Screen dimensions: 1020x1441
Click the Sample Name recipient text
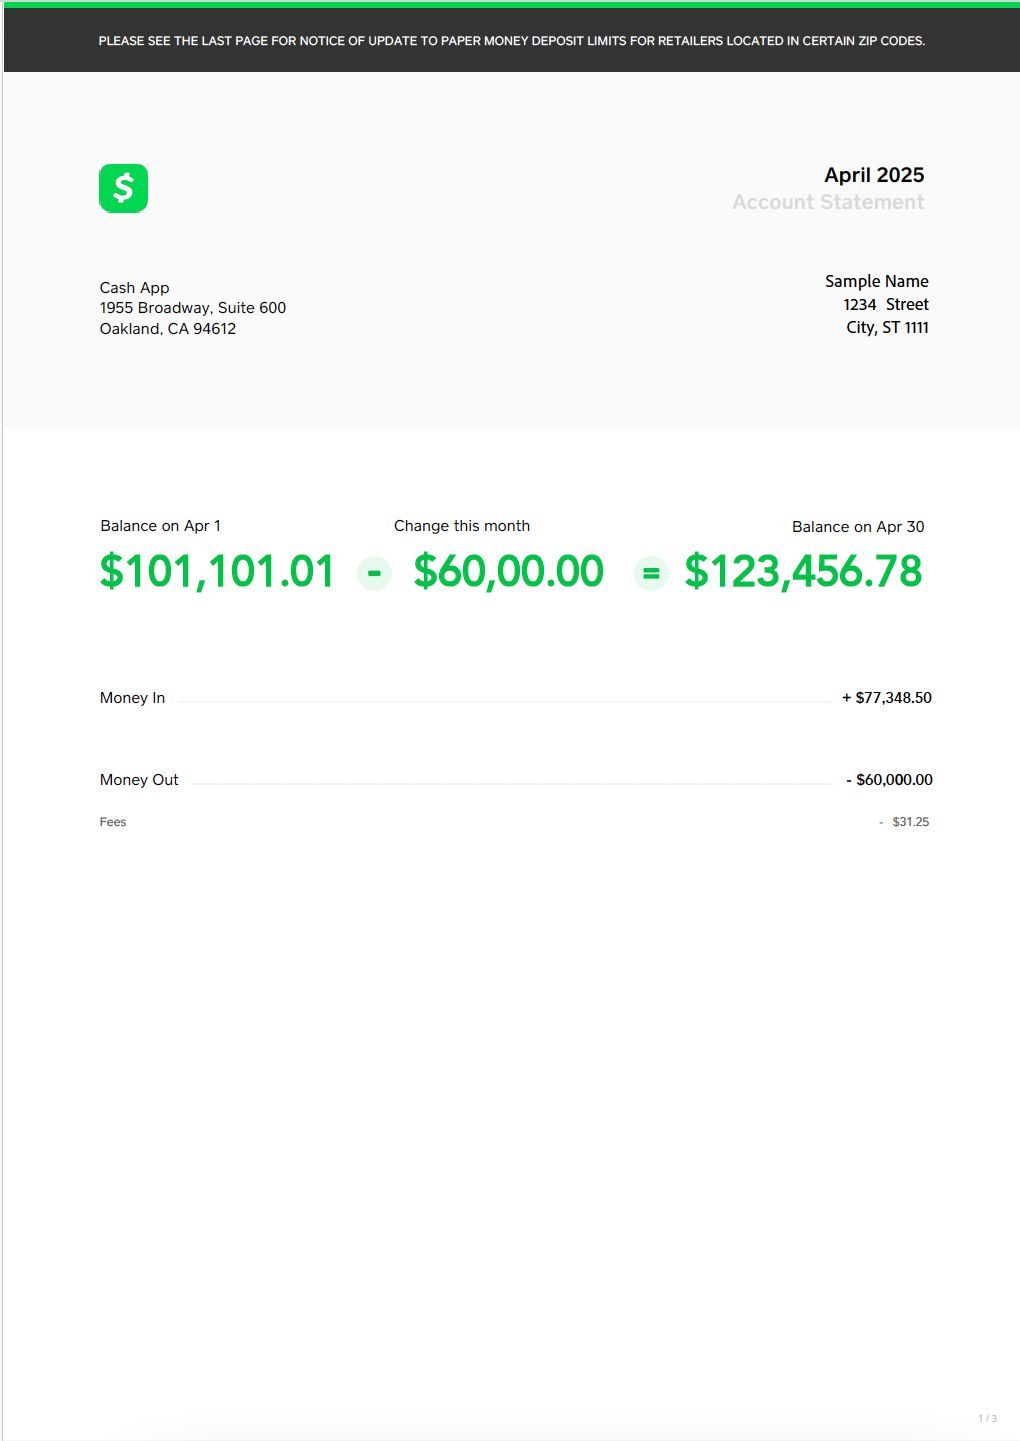[877, 281]
